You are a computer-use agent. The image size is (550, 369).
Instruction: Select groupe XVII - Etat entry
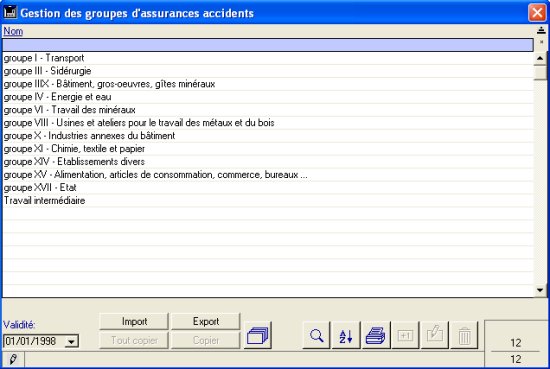(268, 188)
